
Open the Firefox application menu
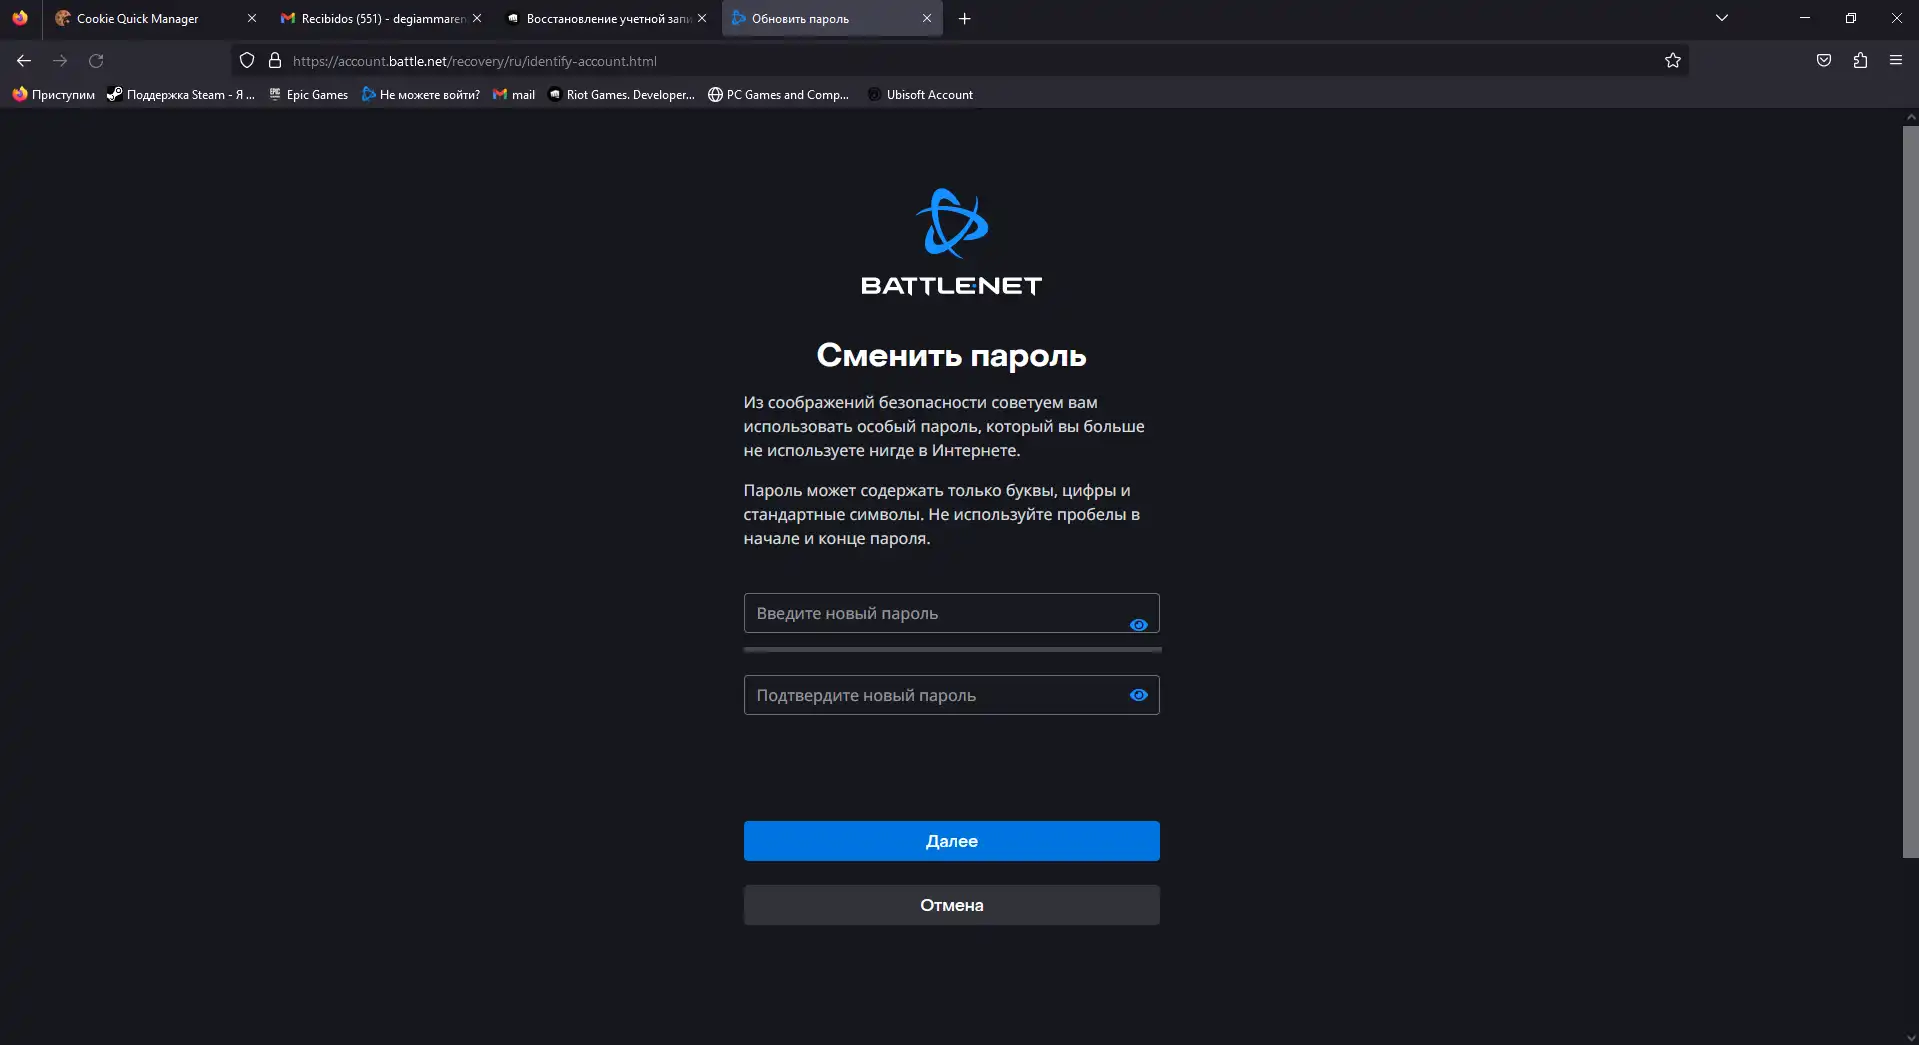(x=1896, y=61)
